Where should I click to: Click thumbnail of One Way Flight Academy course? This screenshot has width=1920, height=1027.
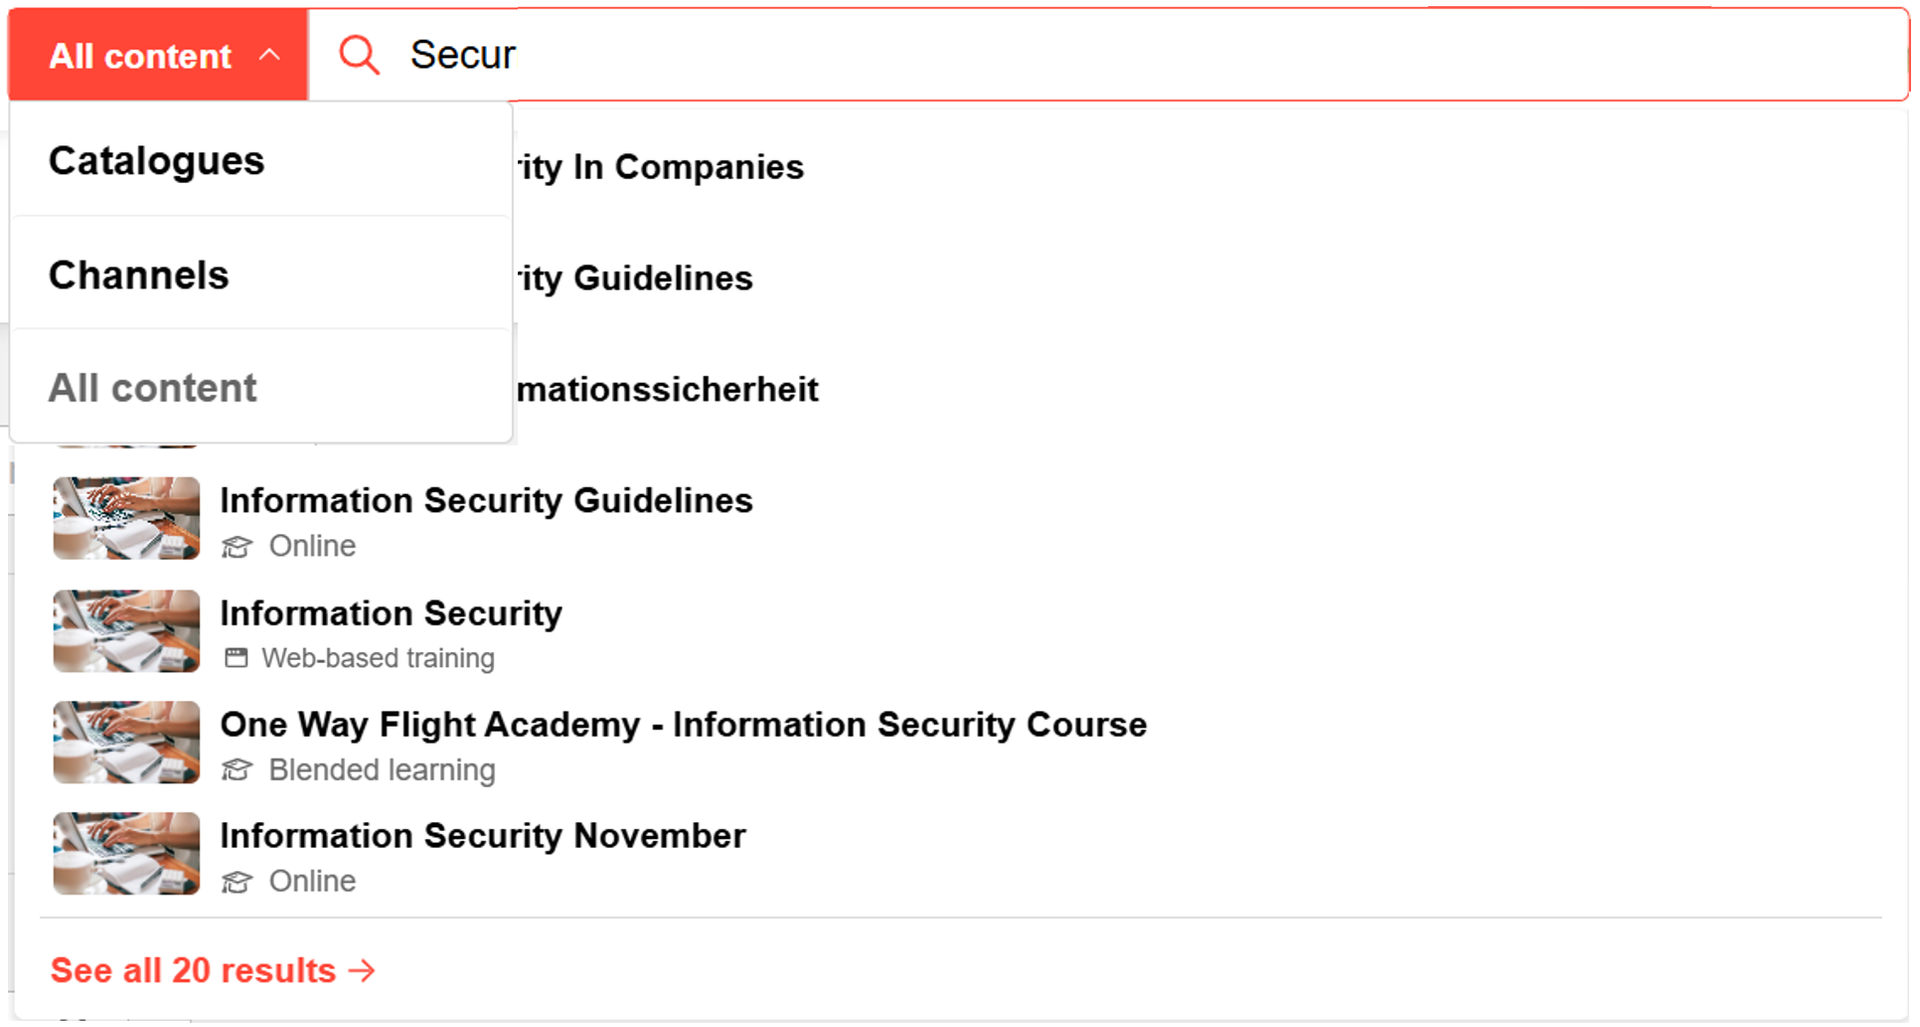tap(126, 742)
